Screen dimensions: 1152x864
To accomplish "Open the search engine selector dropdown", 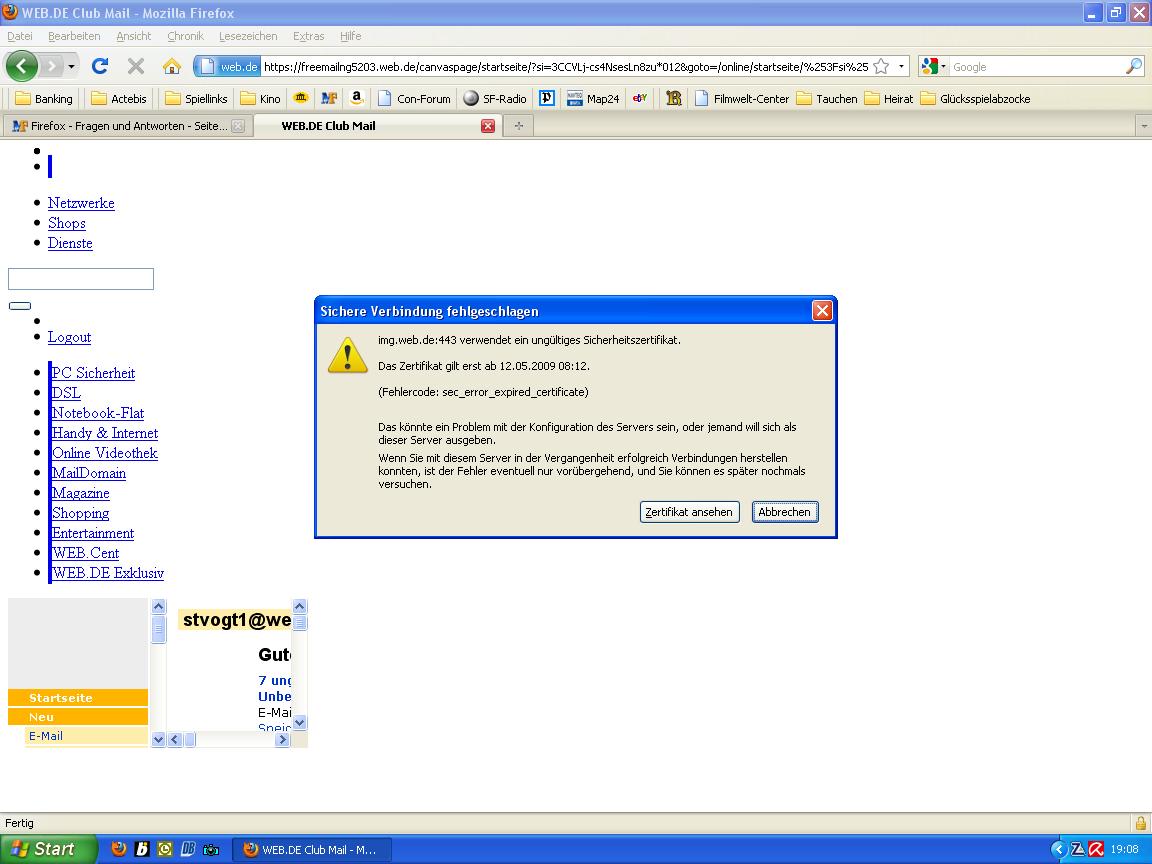I will (x=933, y=67).
